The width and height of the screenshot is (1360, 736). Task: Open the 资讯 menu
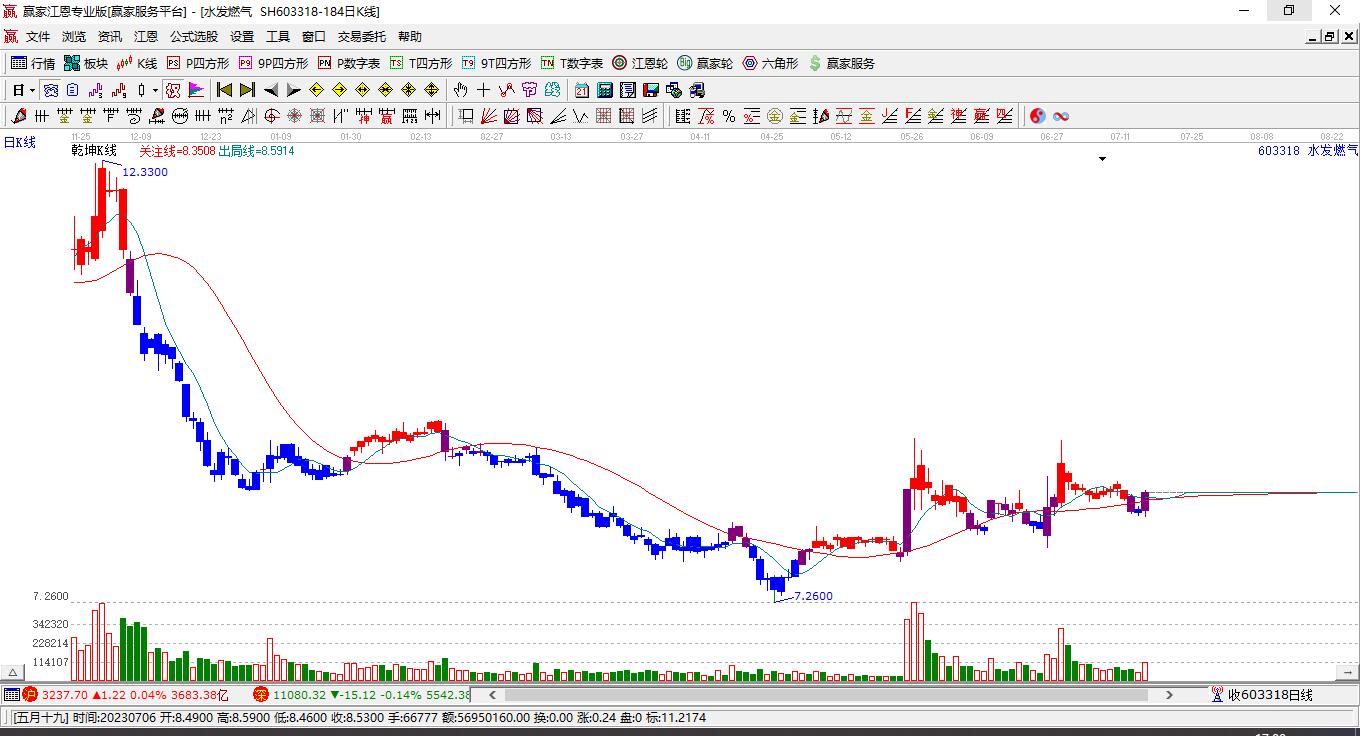110,37
